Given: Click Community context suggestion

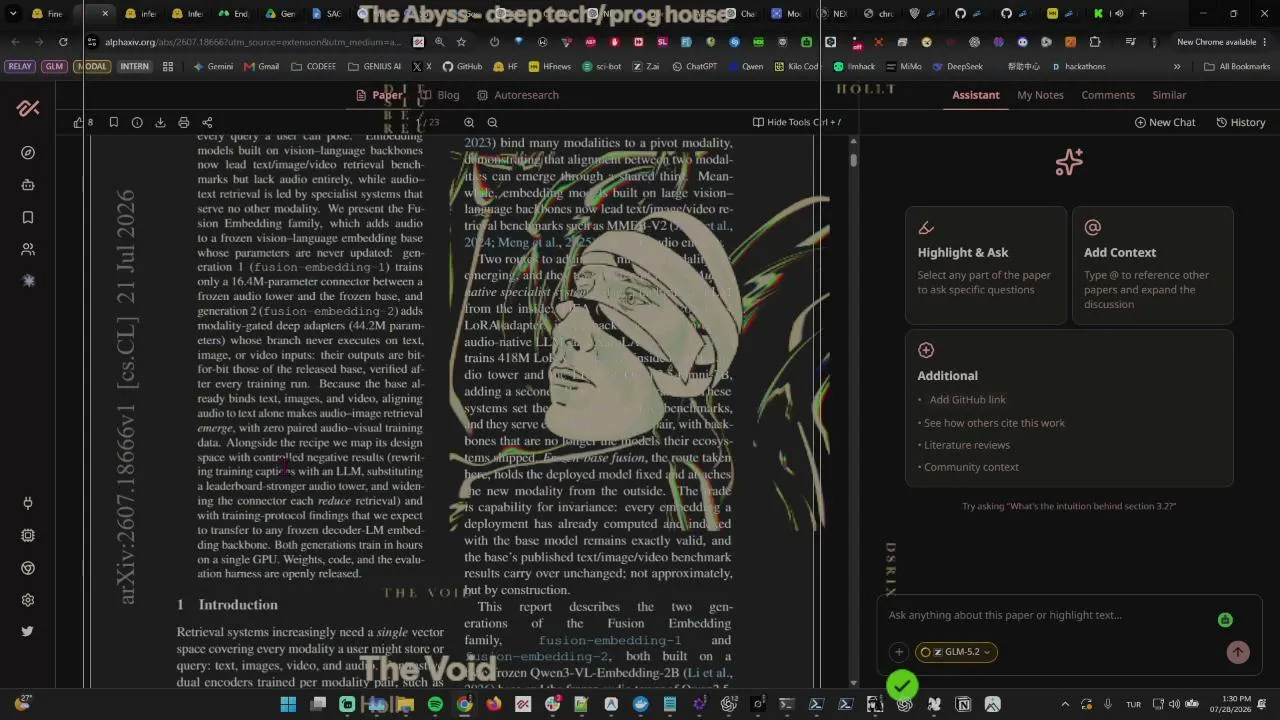Looking at the screenshot, I should [971, 467].
